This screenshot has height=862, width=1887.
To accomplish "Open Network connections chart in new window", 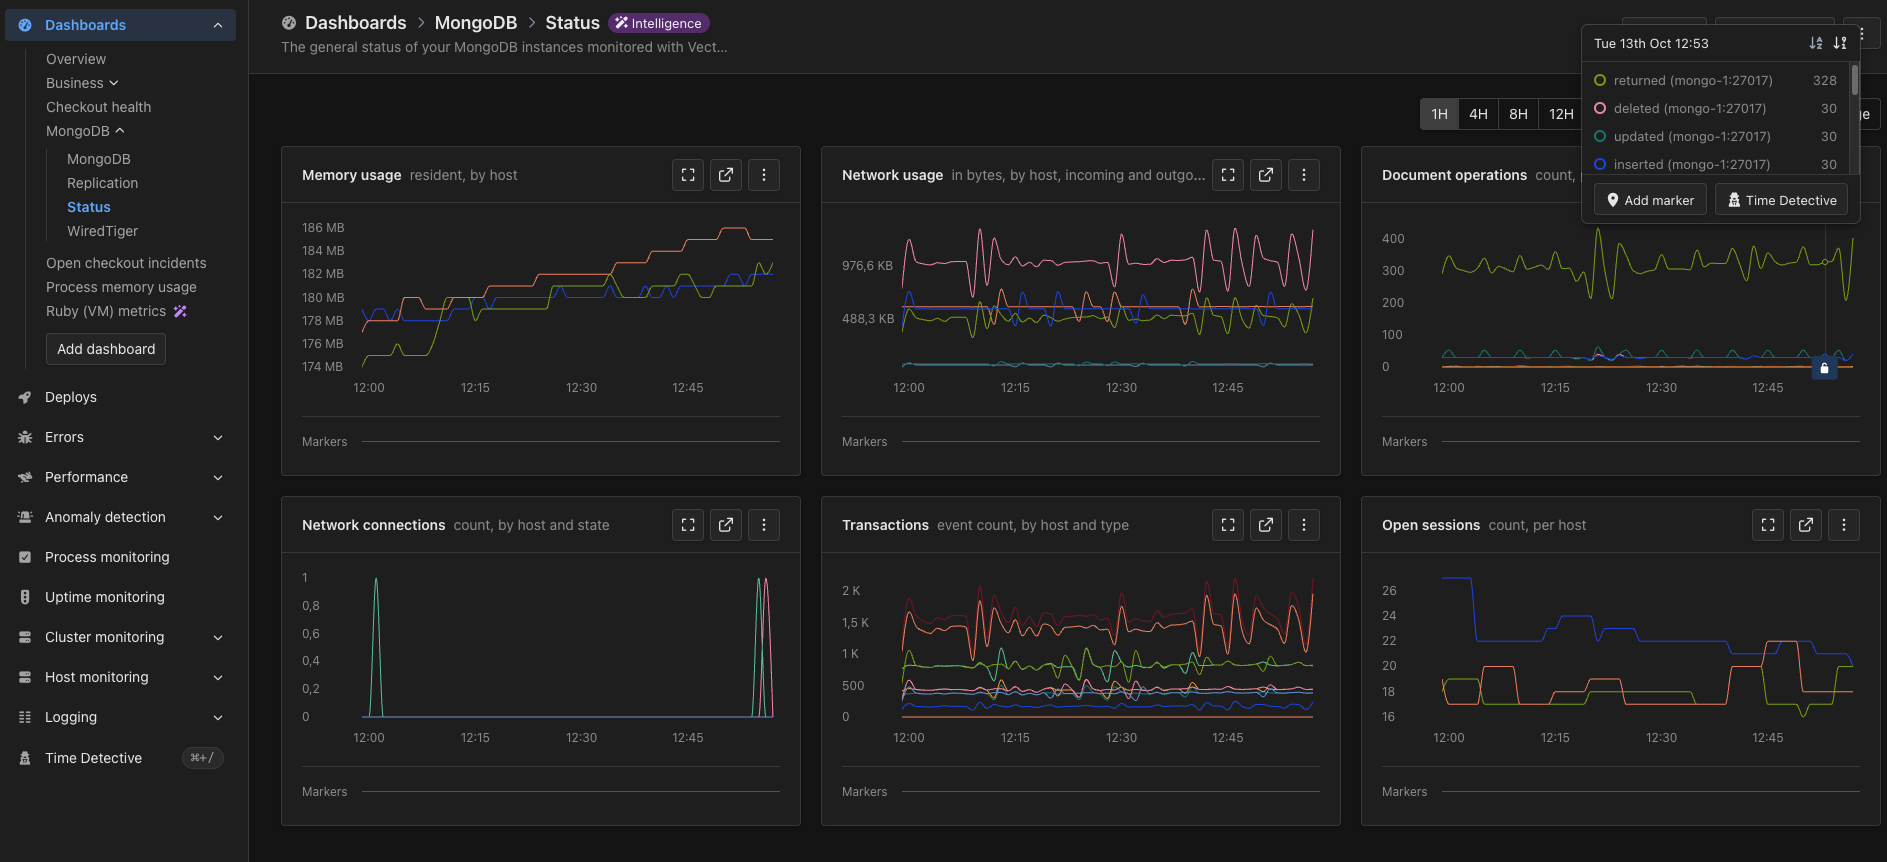I will click(726, 525).
